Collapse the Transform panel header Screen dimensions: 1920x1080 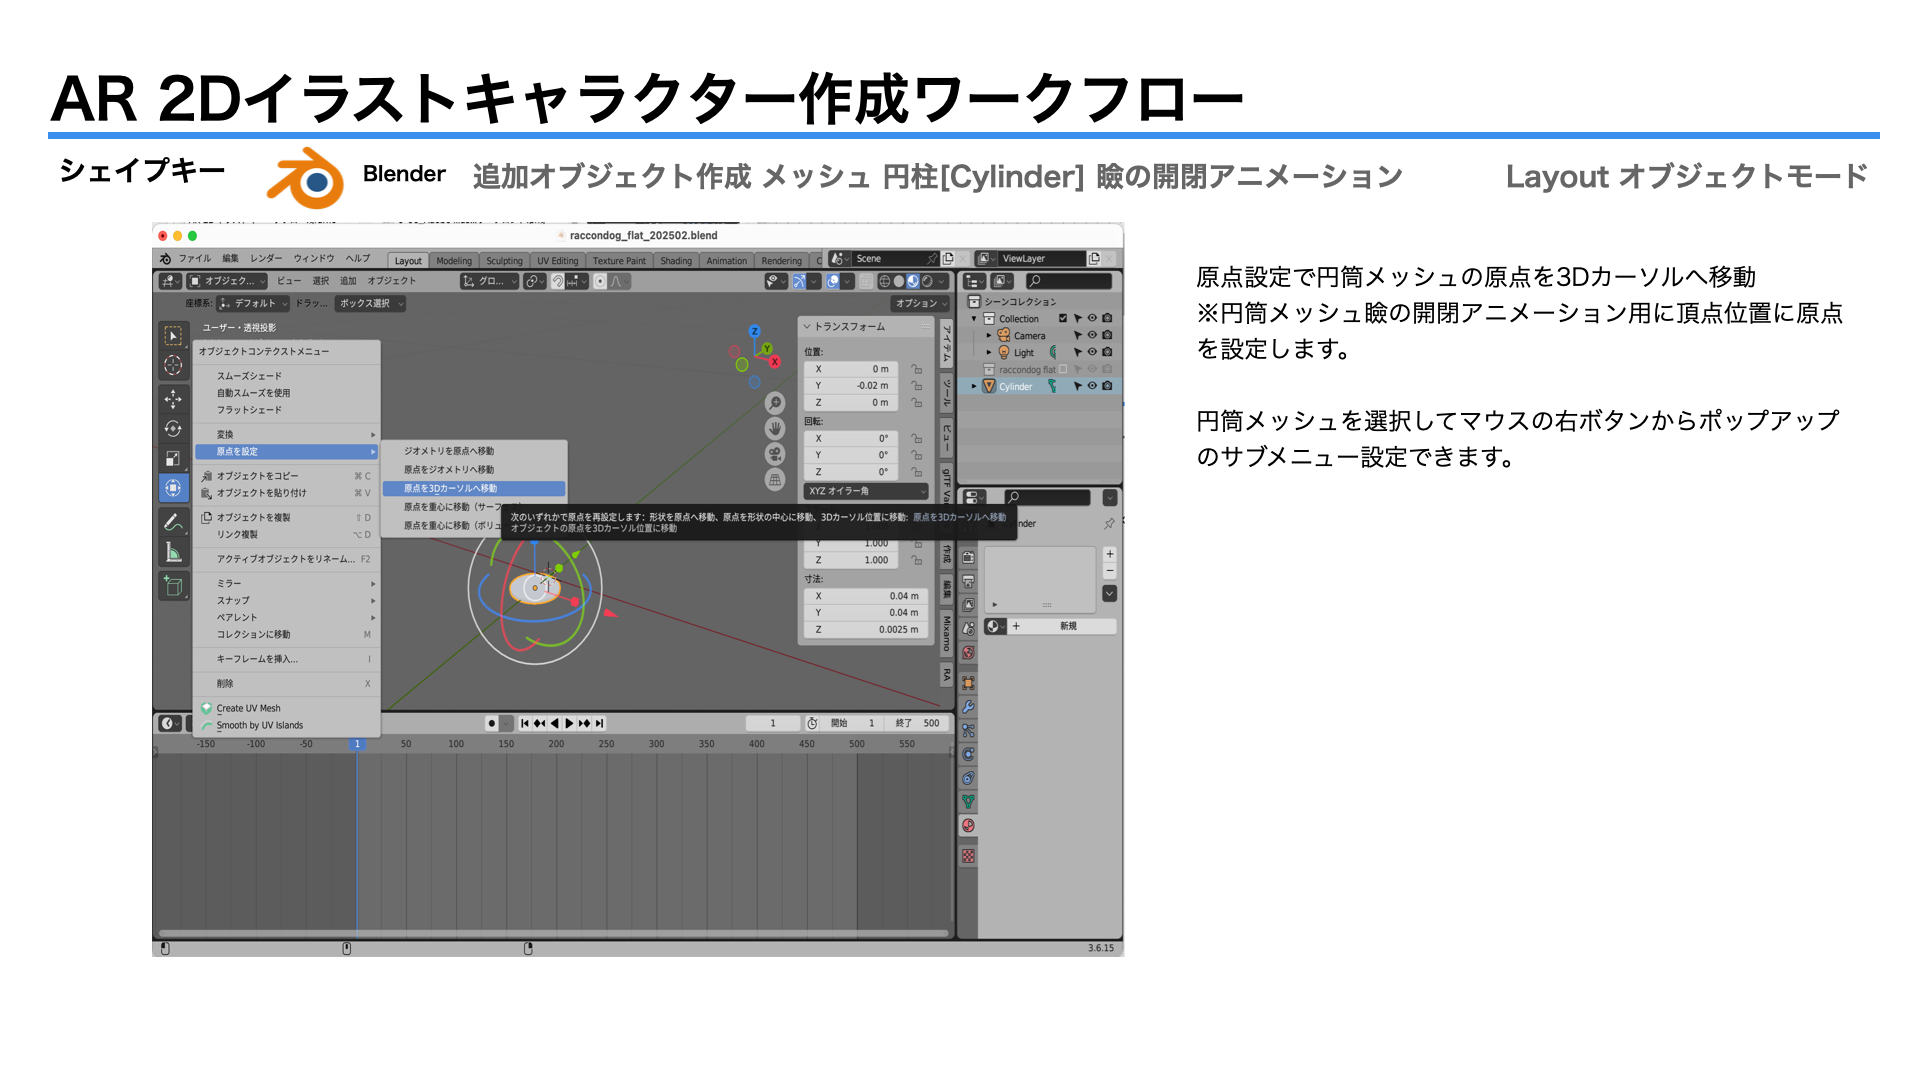click(866, 326)
